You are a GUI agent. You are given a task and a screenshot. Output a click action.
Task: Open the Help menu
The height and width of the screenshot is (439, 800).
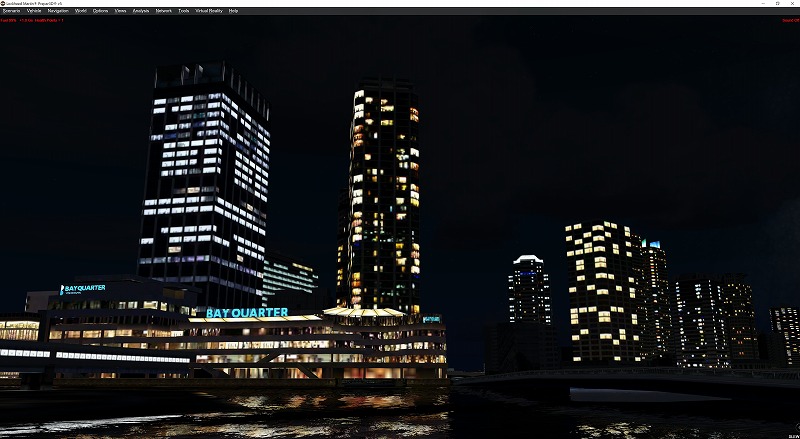point(233,11)
